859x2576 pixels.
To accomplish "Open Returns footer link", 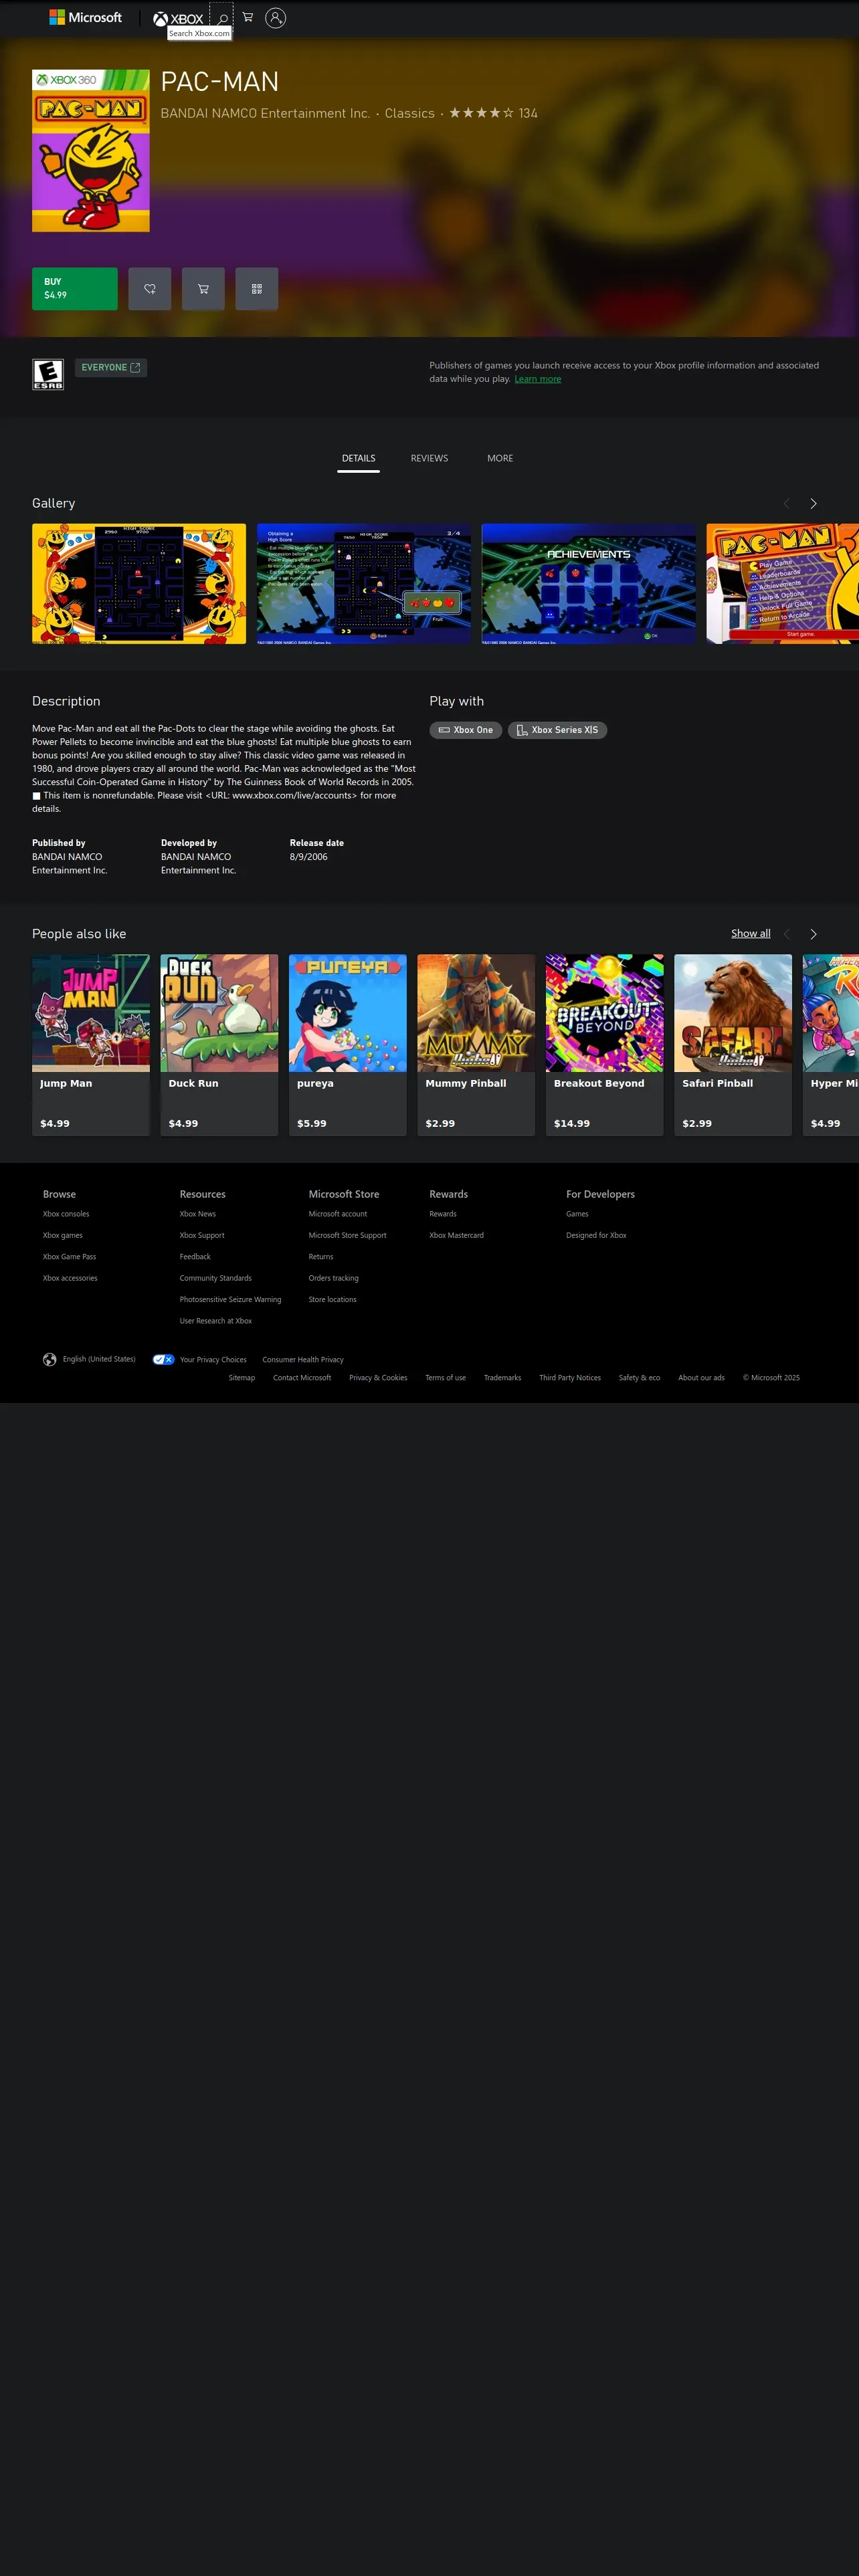I will [x=321, y=1257].
